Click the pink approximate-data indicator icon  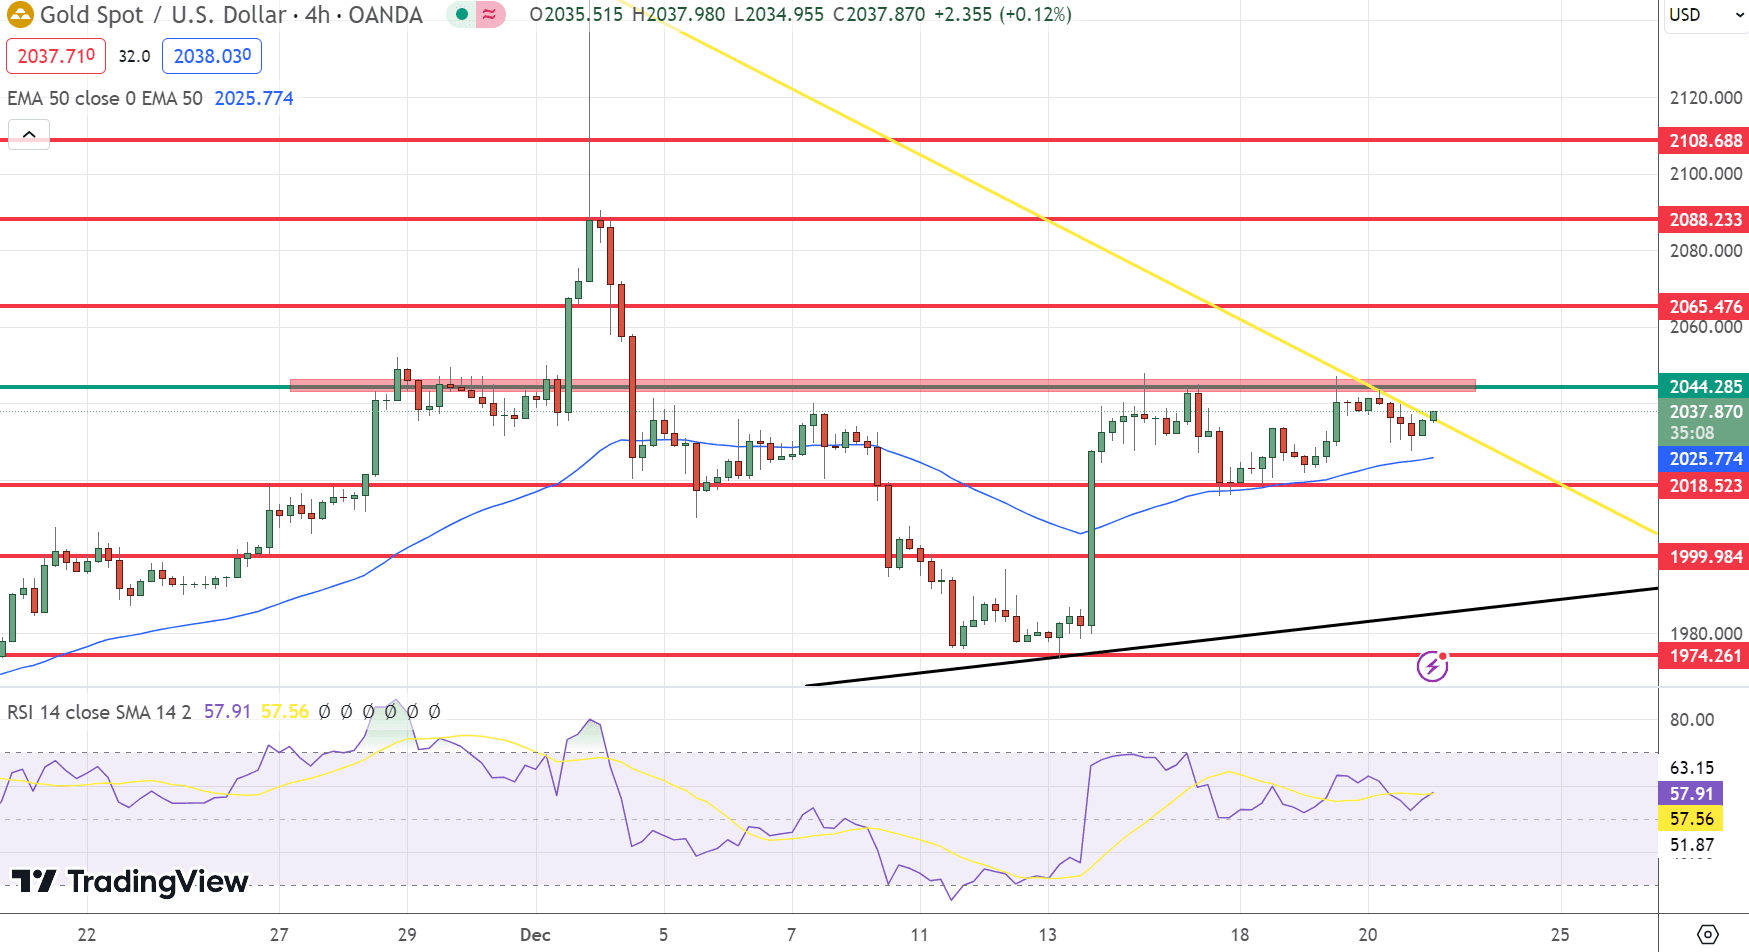[x=489, y=15]
